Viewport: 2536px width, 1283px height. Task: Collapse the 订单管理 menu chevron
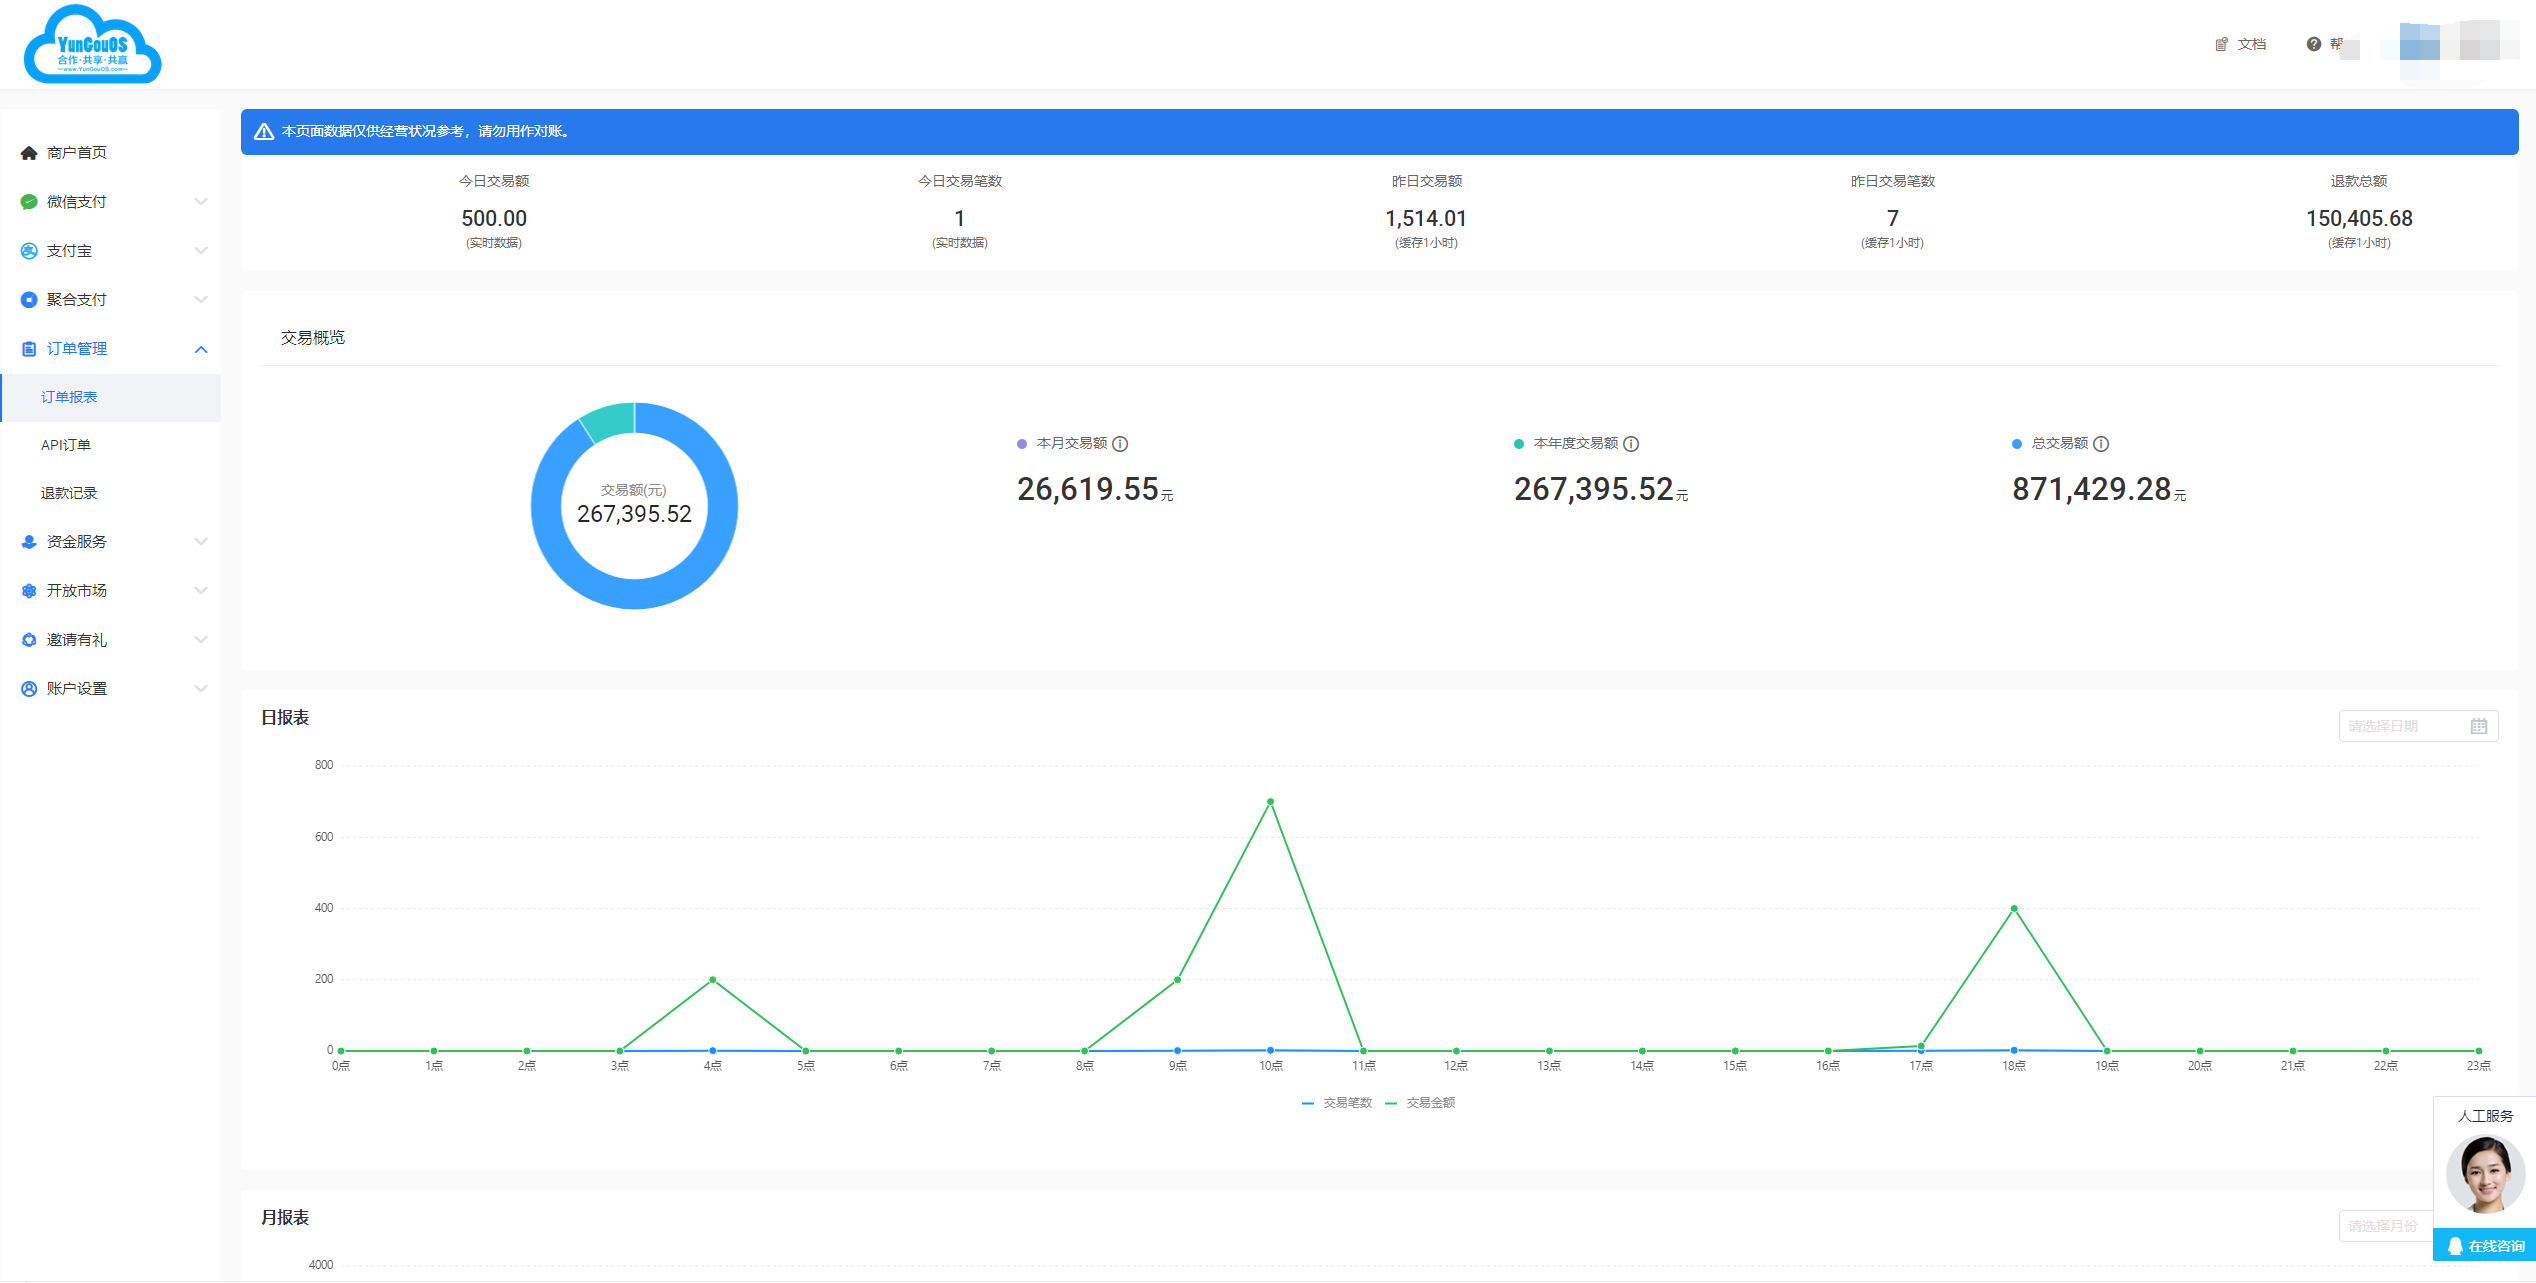pos(201,349)
